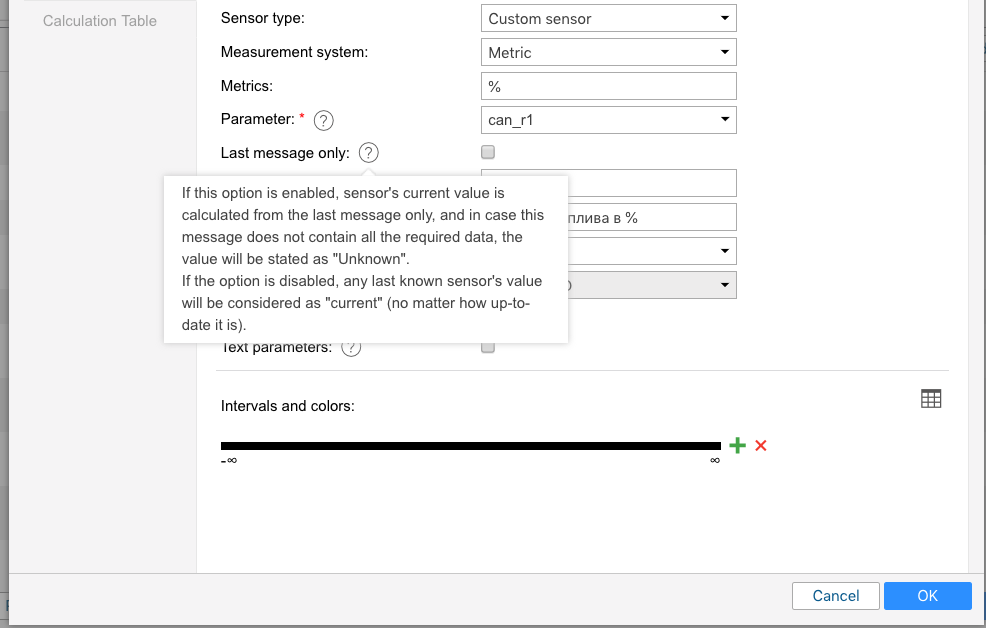Expand the white dropdown below the Cyrillic text field
Image resolution: width=986 pixels, height=628 pixels.
click(x=650, y=250)
